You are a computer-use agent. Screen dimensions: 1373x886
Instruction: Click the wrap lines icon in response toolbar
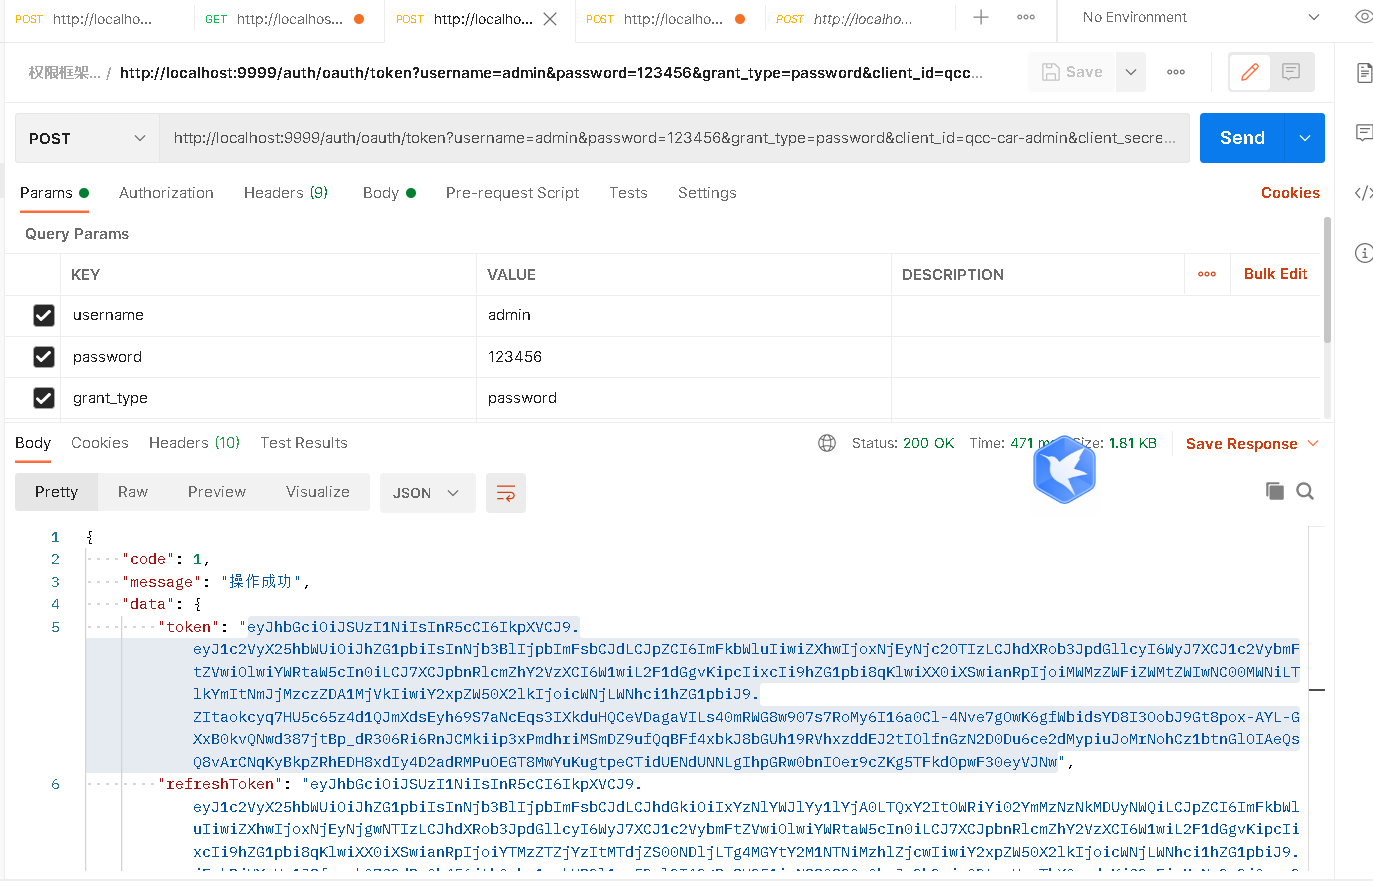506,493
